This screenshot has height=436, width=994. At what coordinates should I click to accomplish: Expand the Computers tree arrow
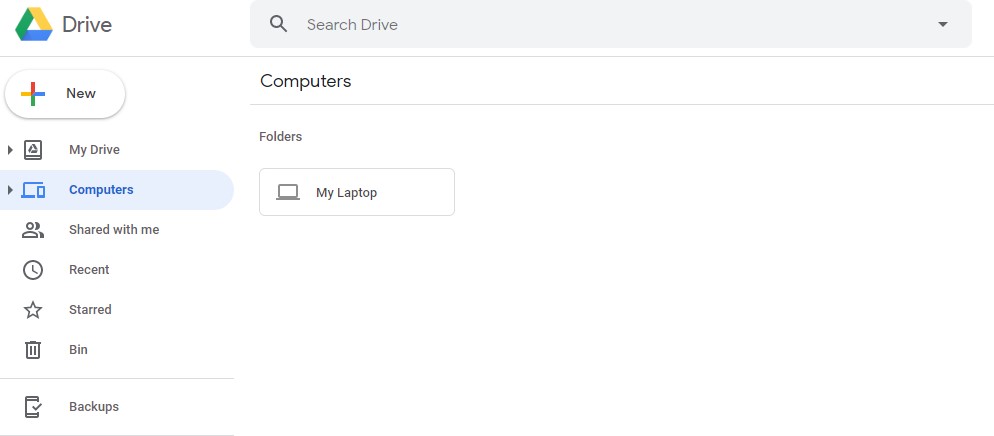(x=10, y=190)
